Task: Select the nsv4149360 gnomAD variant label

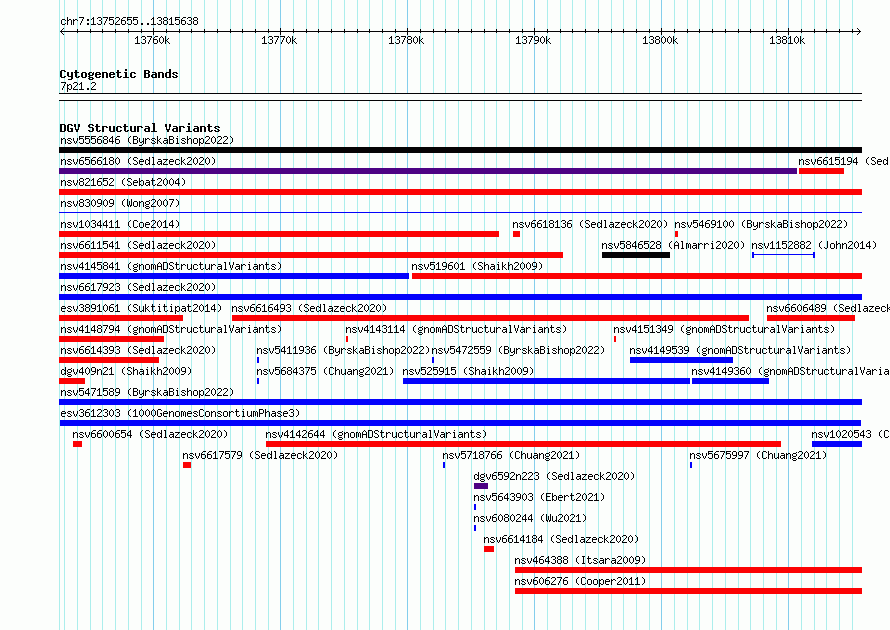Action: coord(791,371)
